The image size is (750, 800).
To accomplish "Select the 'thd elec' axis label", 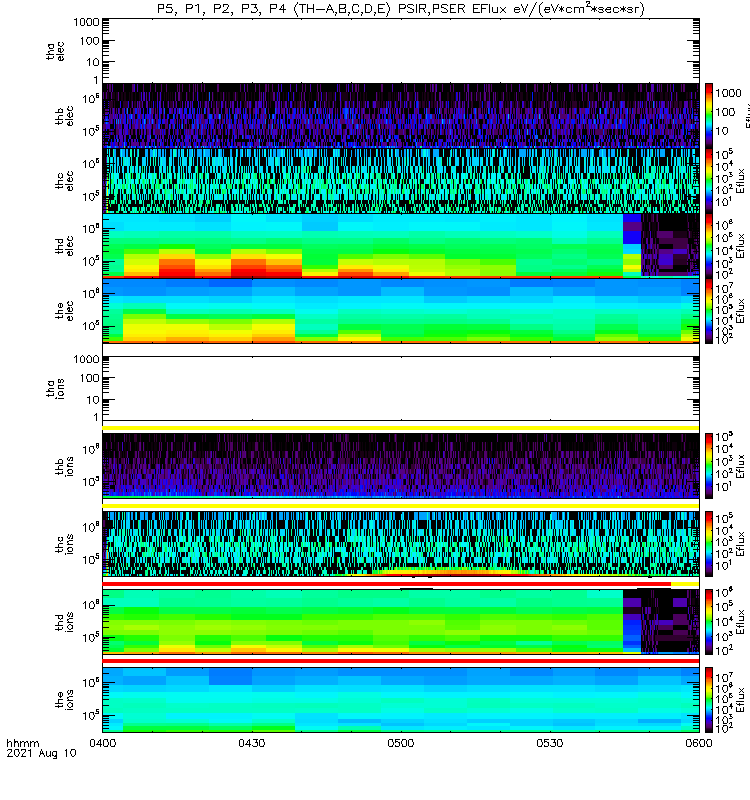I will (x=64, y=245).
